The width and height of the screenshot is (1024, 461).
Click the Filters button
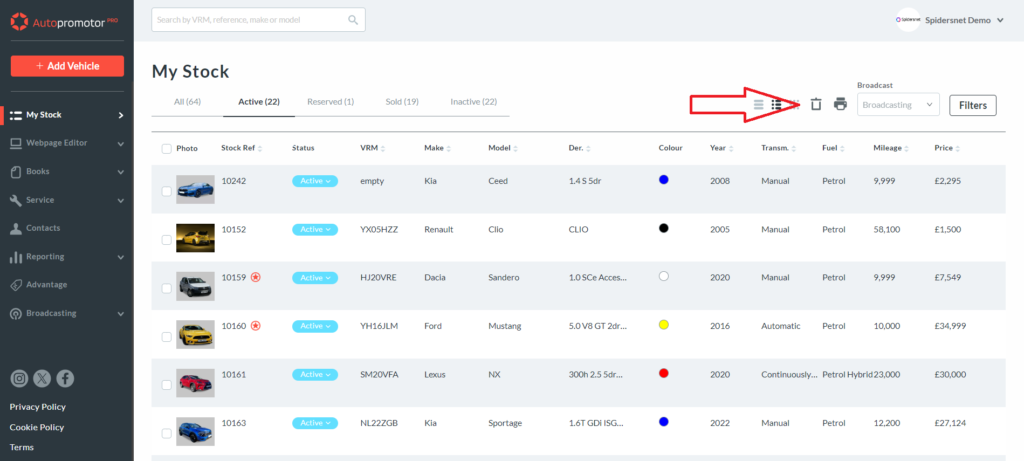pos(972,105)
